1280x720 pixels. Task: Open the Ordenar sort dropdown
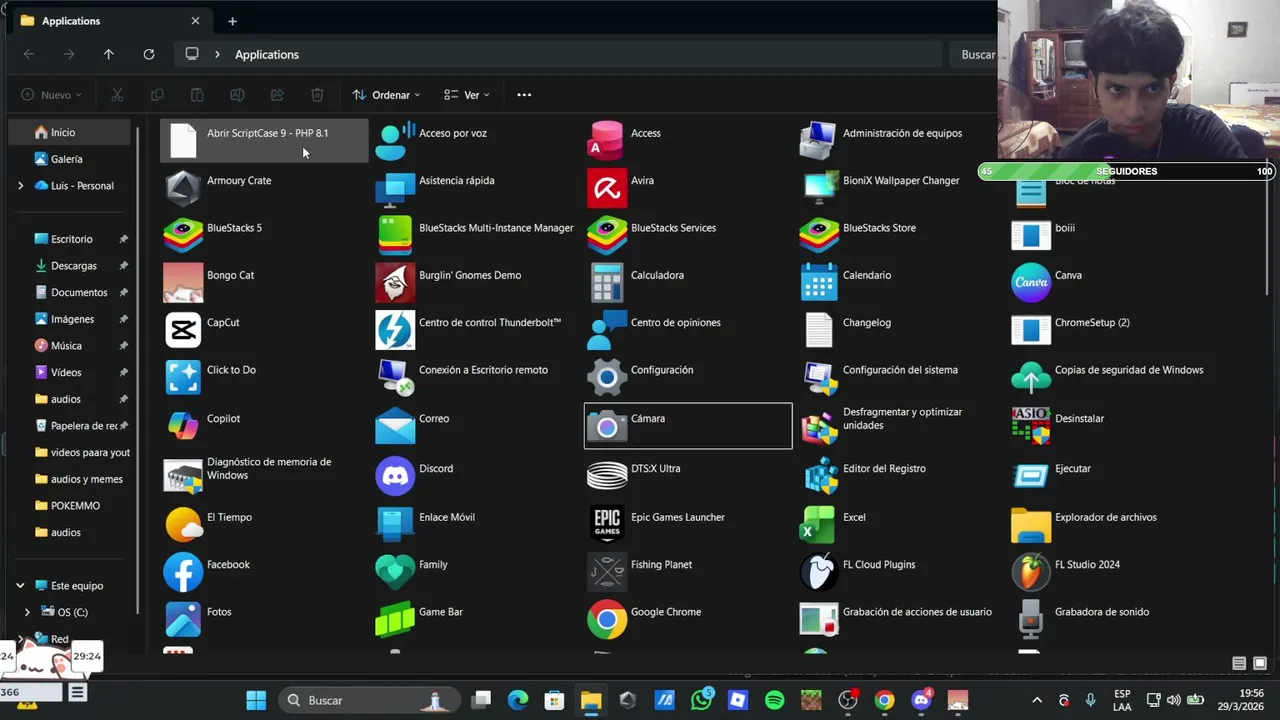coord(386,95)
